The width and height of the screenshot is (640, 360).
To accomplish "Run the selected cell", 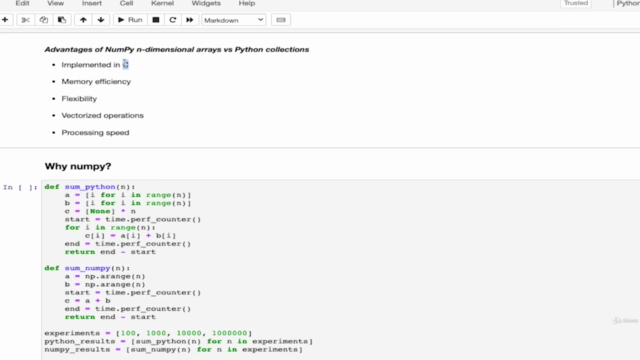I will coord(130,20).
